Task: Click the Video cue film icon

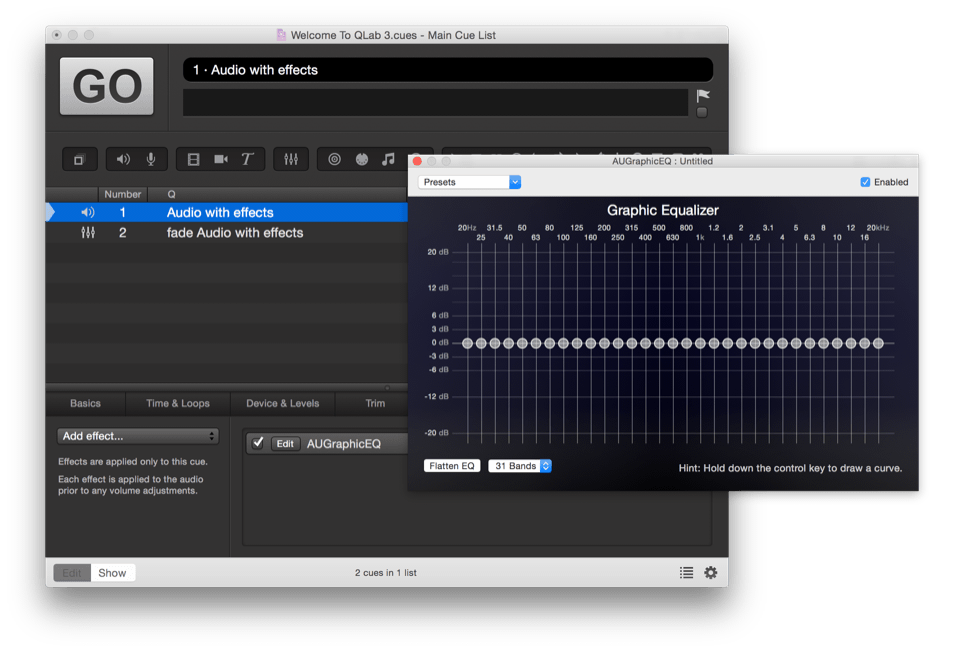Action: (x=194, y=159)
